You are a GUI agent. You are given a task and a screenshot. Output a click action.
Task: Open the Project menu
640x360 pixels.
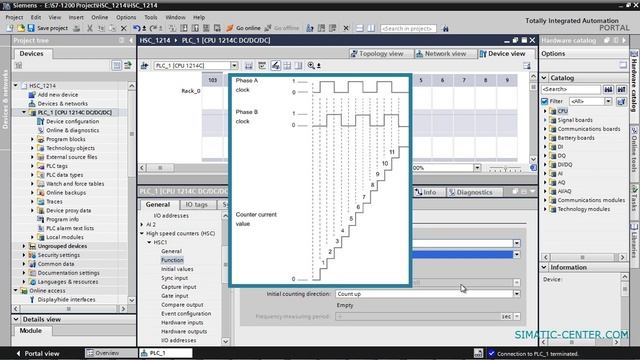pyautogui.click(x=14, y=17)
